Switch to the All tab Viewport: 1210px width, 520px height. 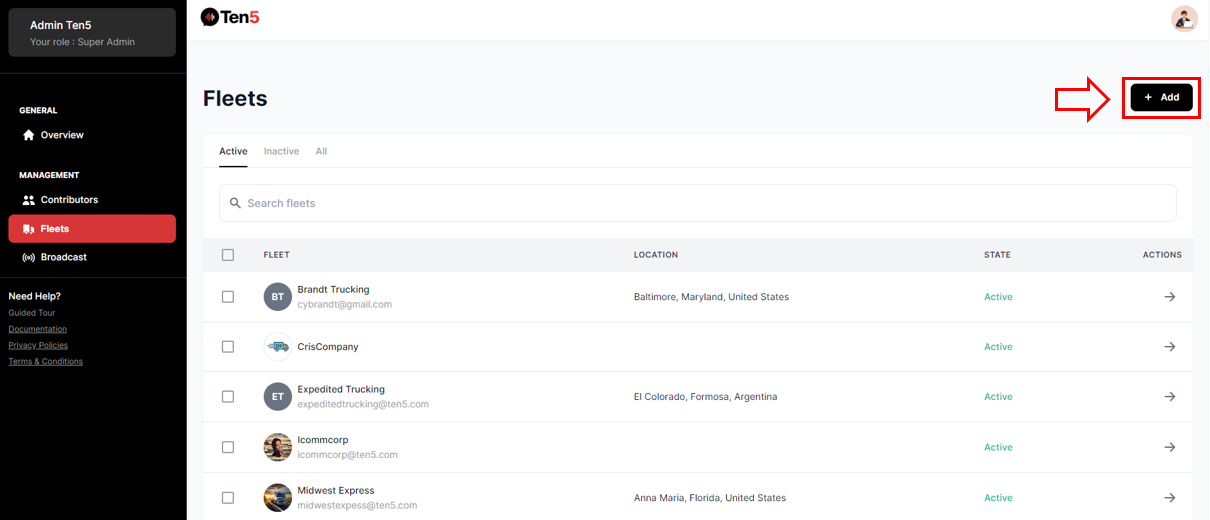[x=321, y=151]
